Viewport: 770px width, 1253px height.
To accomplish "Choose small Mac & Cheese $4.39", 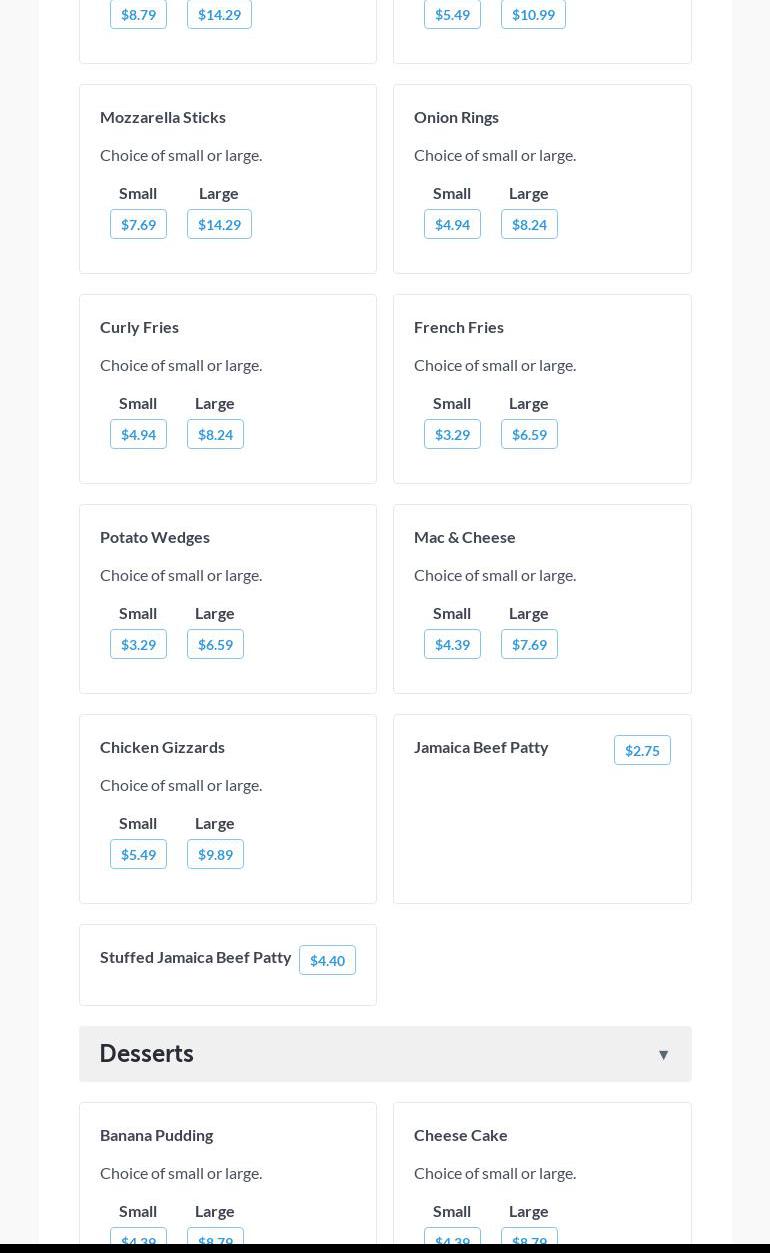I will coord(452,644).
